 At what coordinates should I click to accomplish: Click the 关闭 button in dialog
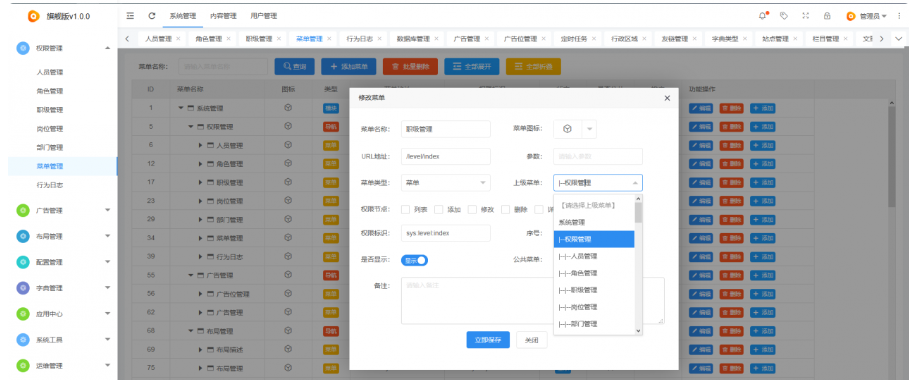(532, 340)
